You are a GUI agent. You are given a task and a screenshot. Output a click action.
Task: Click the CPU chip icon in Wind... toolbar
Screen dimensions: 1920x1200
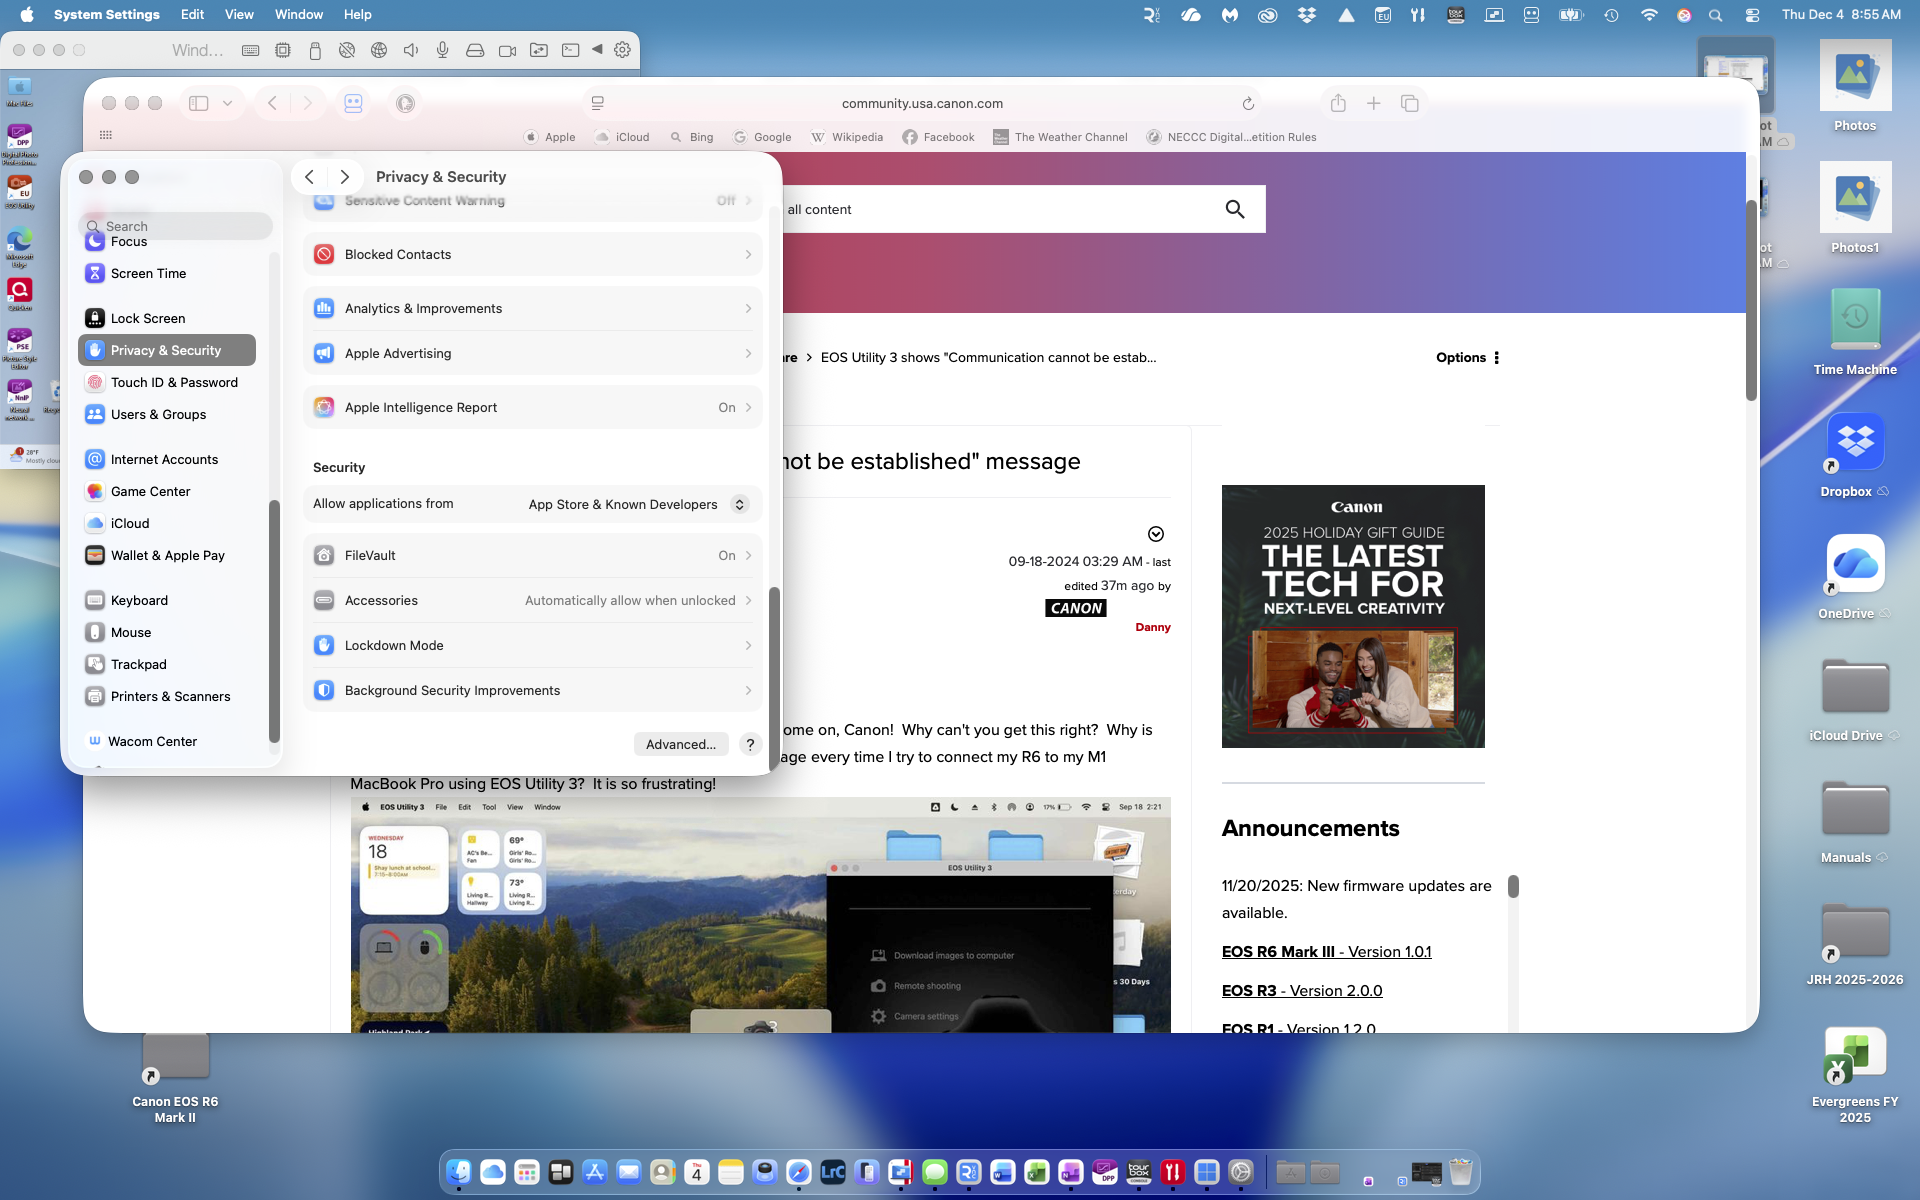pyautogui.click(x=283, y=50)
